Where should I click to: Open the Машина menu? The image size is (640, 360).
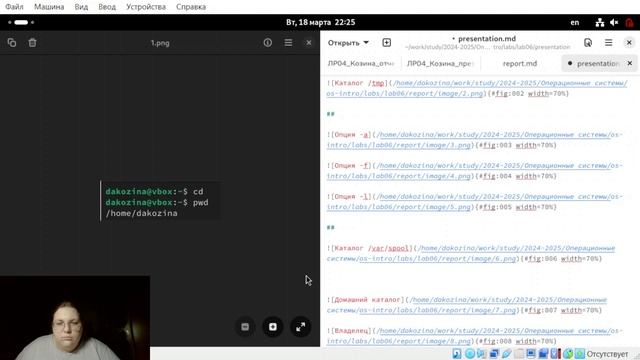(x=49, y=7)
